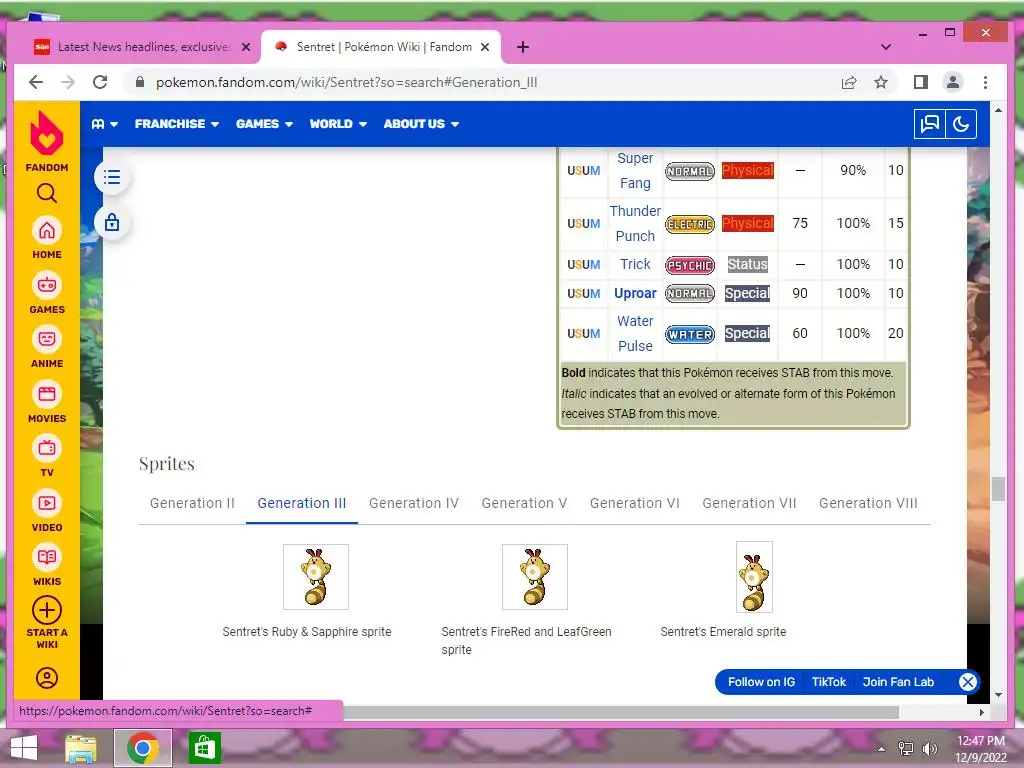Click the Follow on IG link
Image resolution: width=1024 pixels, height=768 pixels.
tap(761, 682)
